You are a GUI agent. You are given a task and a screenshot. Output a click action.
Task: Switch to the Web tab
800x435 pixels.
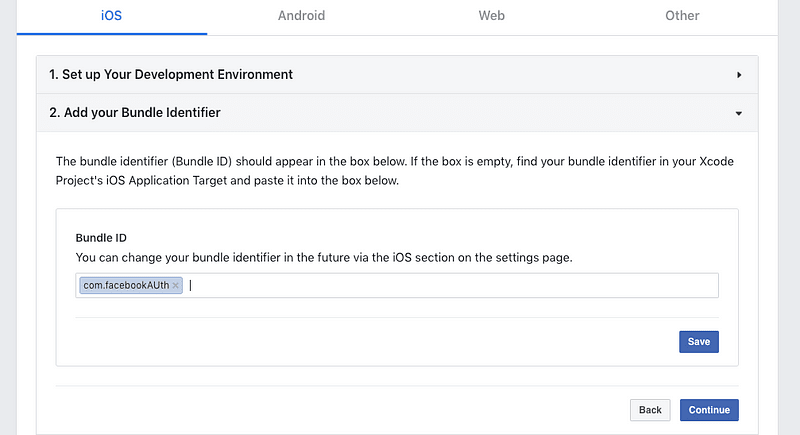coord(492,16)
